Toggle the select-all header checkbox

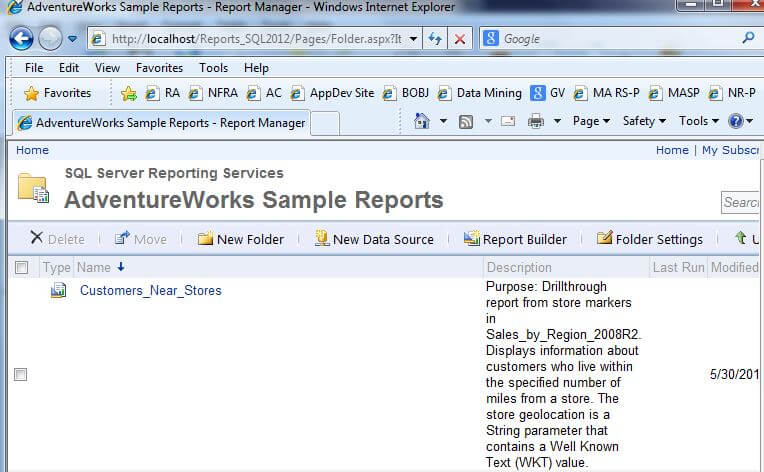(x=21, y=267)
